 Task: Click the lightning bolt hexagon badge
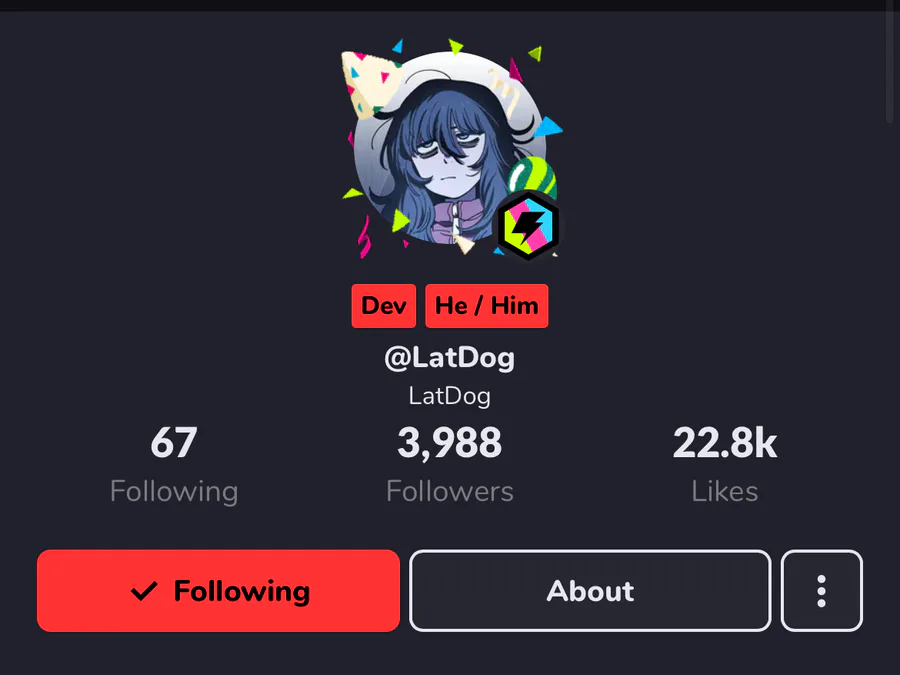pos(527,226)
